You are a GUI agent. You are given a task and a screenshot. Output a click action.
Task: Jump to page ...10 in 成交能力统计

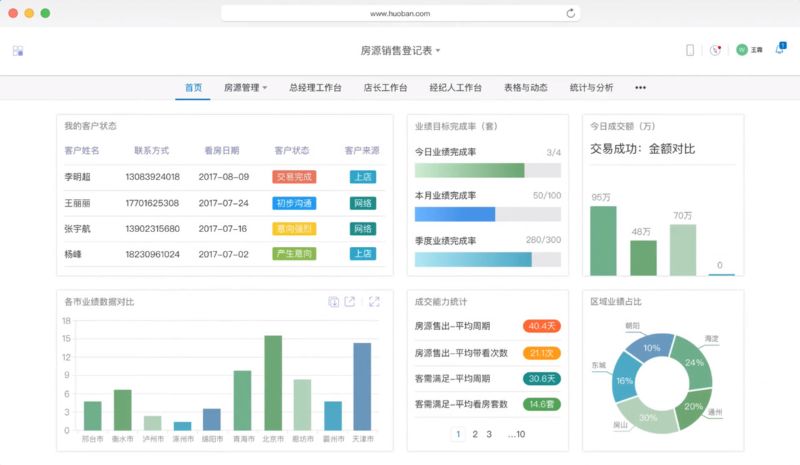(x=516, y=434)
